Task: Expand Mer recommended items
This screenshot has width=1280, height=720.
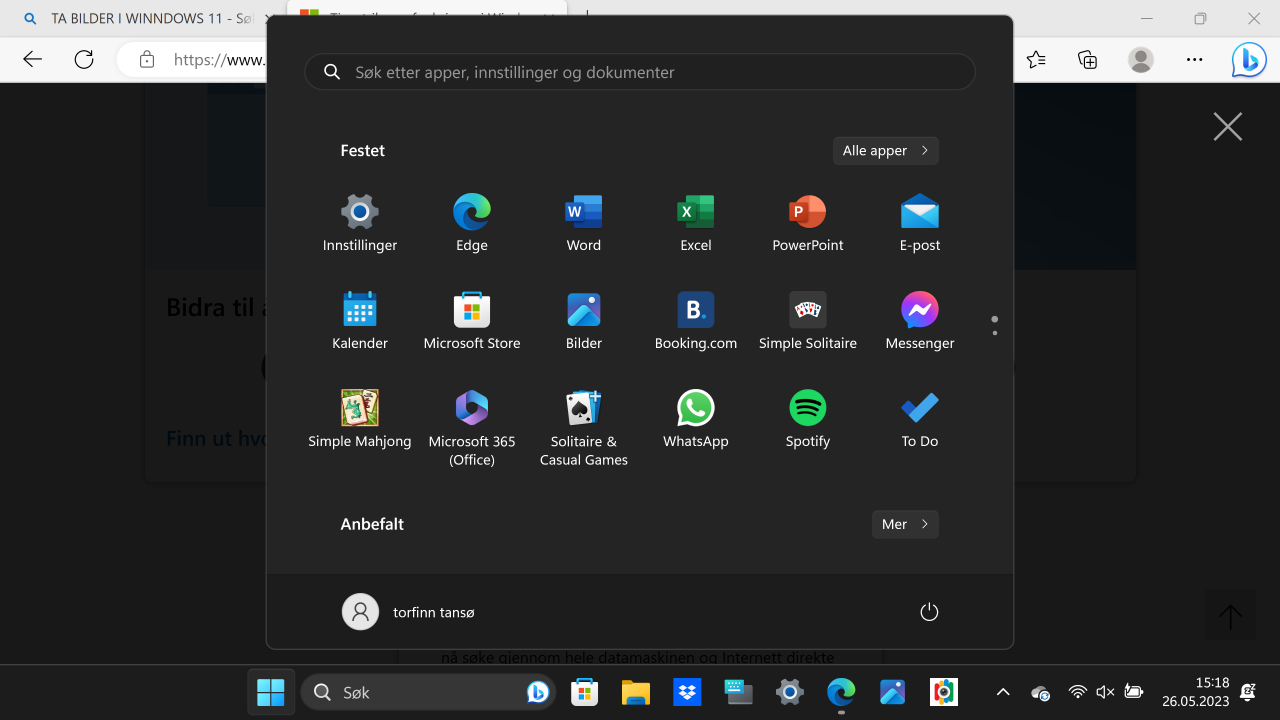Action: 904,524
